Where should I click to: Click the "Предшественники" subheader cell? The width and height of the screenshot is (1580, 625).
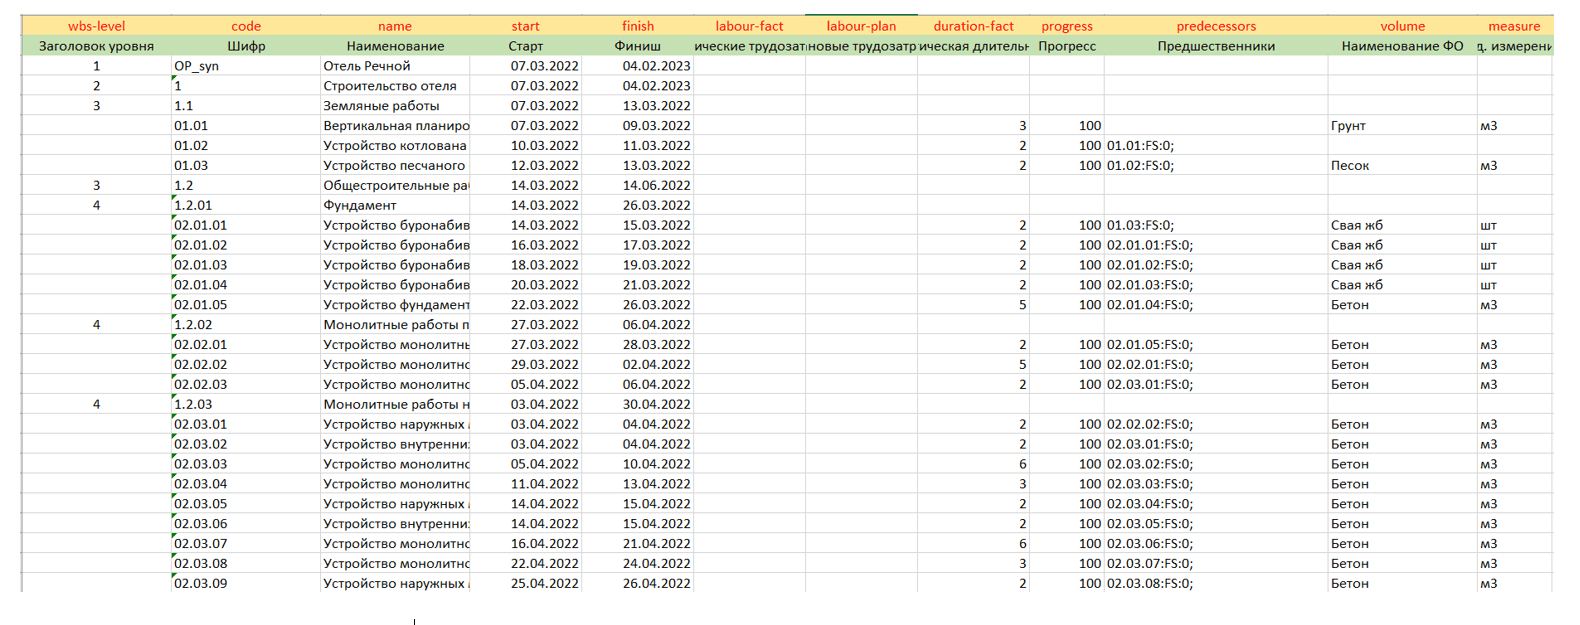coord(1215,46)
